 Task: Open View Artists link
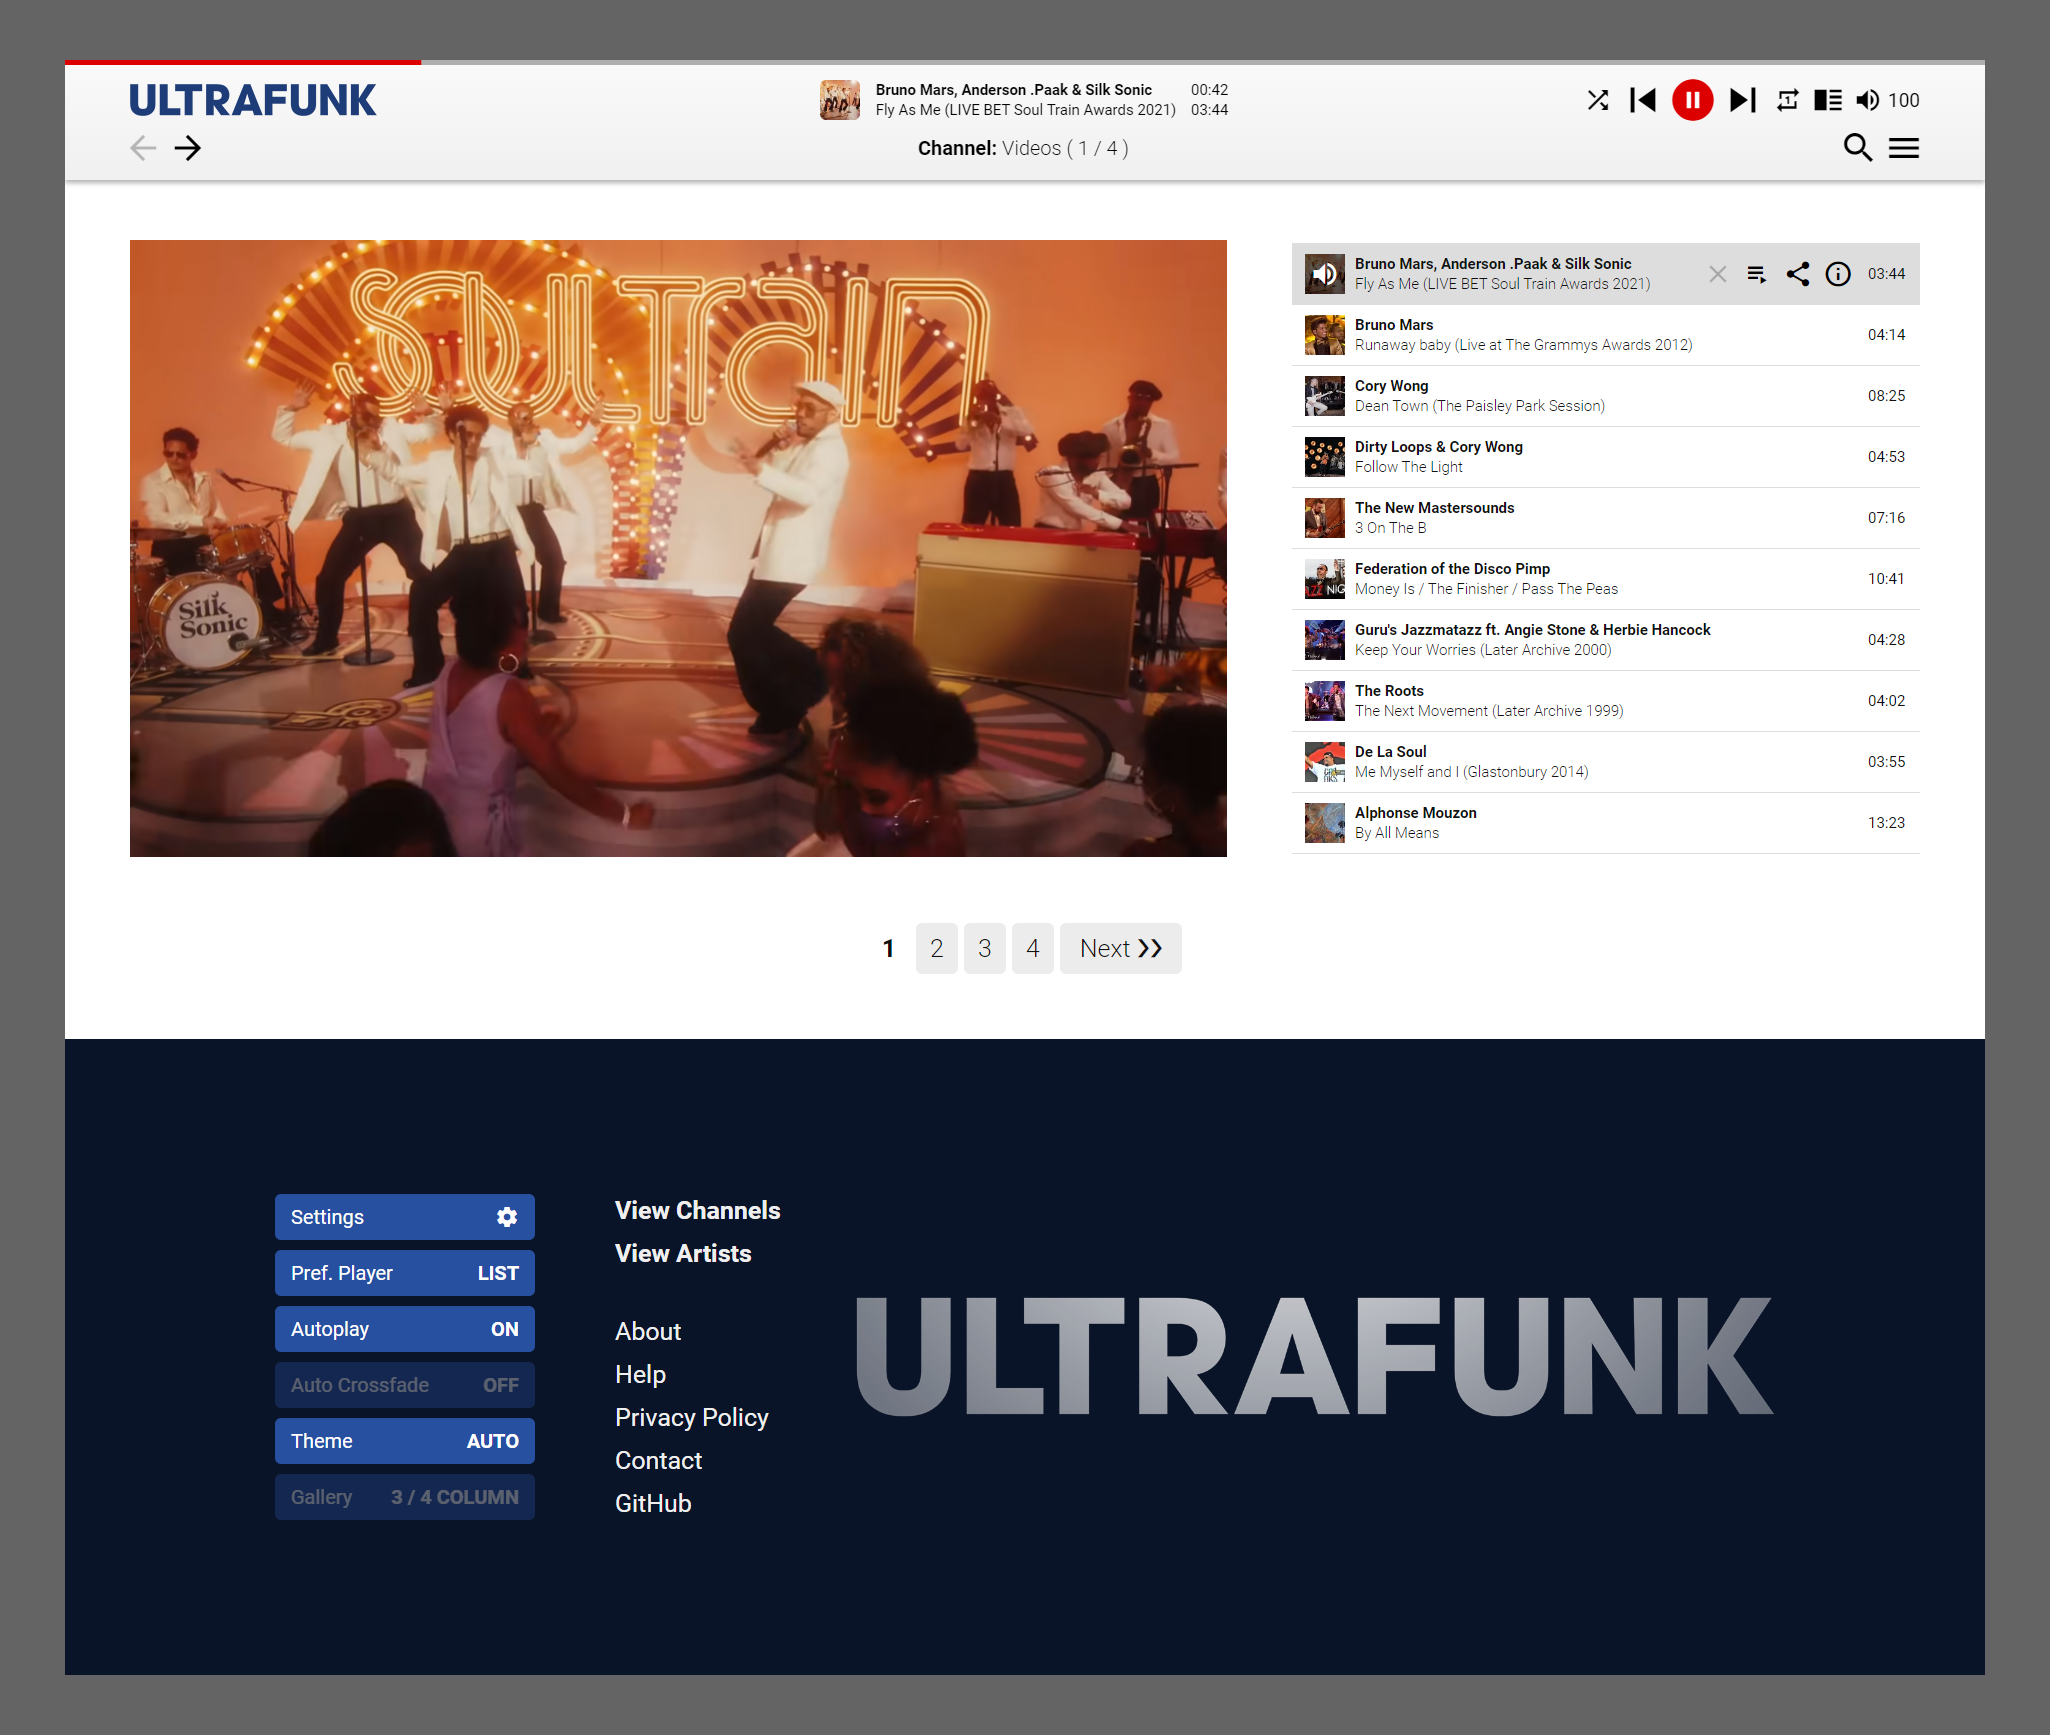(683, 1253)
